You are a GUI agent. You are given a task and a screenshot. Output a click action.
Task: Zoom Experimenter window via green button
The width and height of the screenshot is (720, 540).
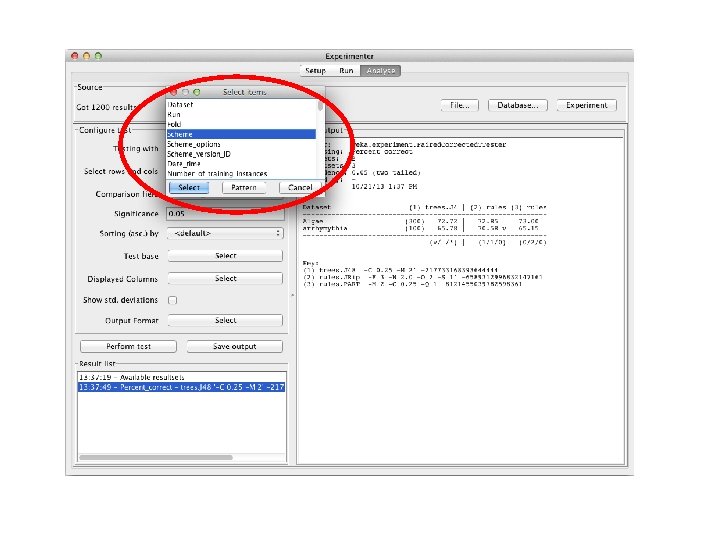click(98, 56)
